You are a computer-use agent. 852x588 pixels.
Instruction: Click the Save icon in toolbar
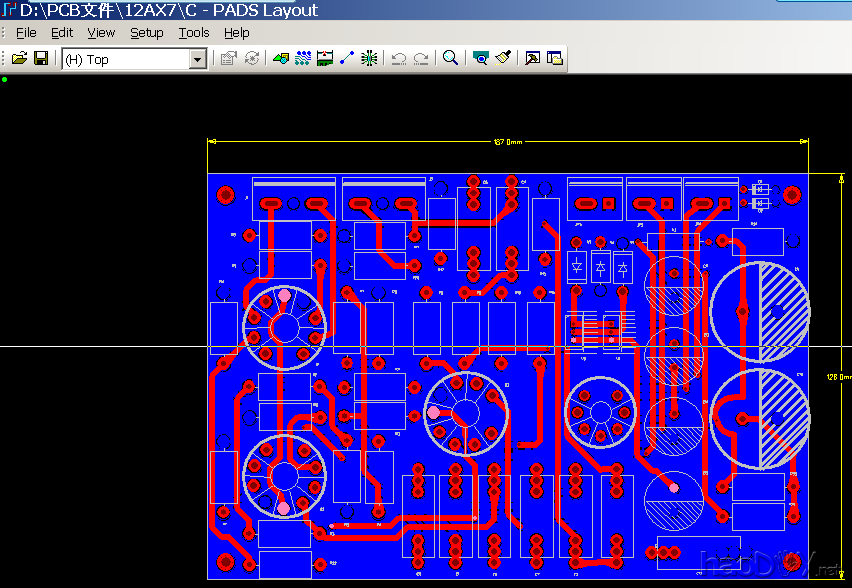(x=41, y=59)
